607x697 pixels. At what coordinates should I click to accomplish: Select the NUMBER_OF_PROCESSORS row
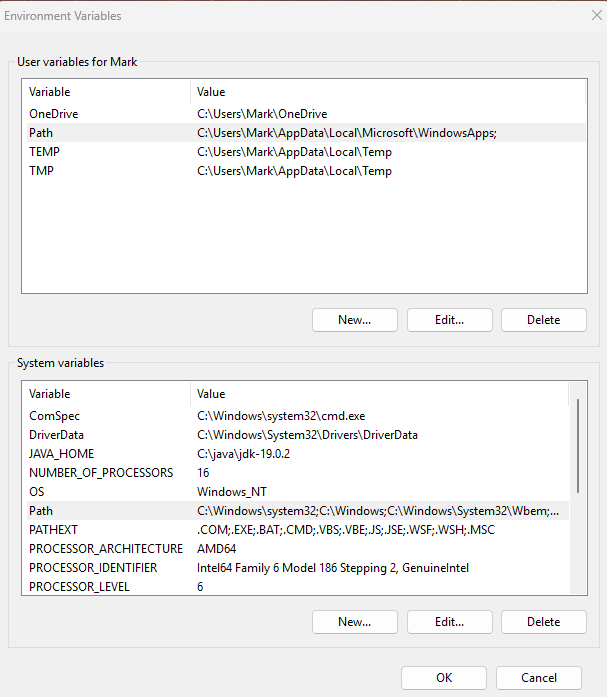tap(100, 473)
